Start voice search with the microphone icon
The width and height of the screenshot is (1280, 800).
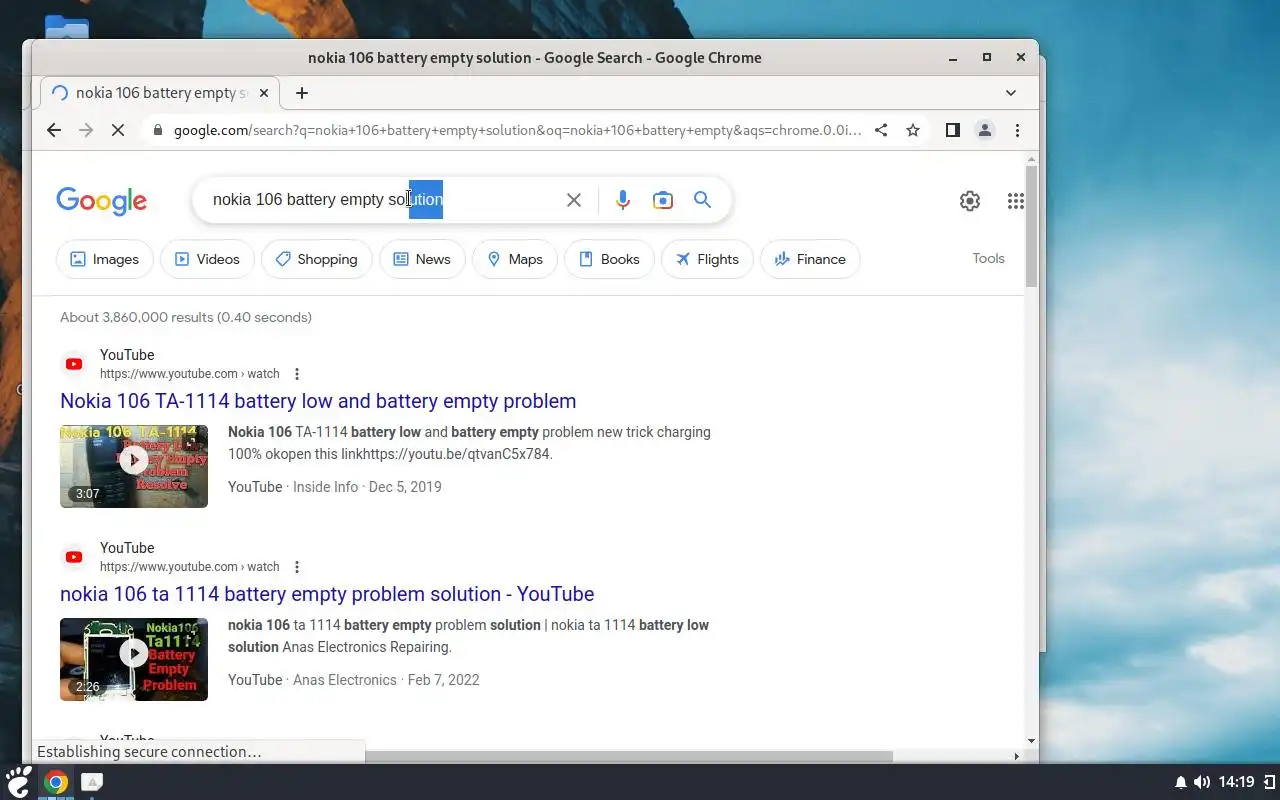623,200
